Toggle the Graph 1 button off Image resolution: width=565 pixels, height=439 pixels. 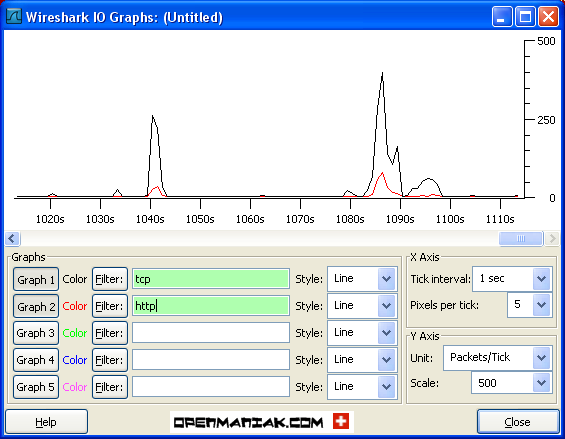(x=36, y=279)
